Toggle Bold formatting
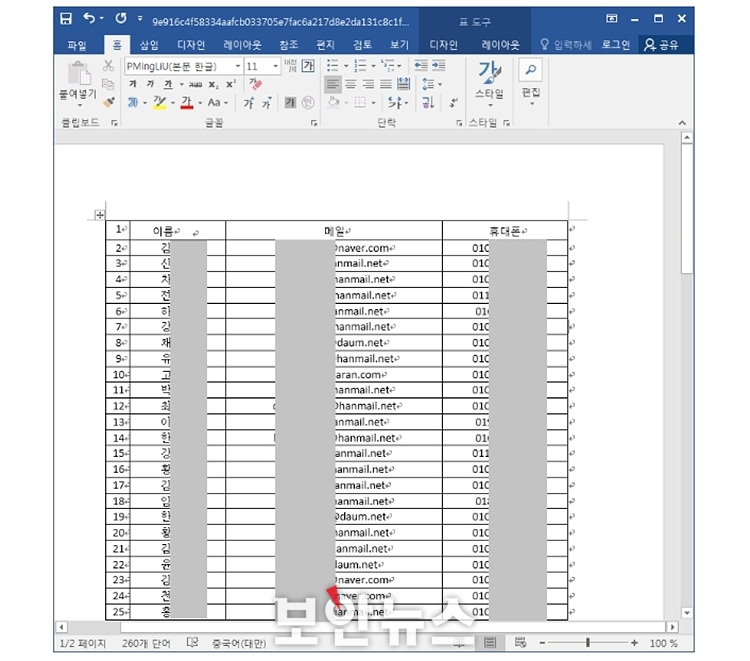Viewport: 750px width, 661px height. 133,84
